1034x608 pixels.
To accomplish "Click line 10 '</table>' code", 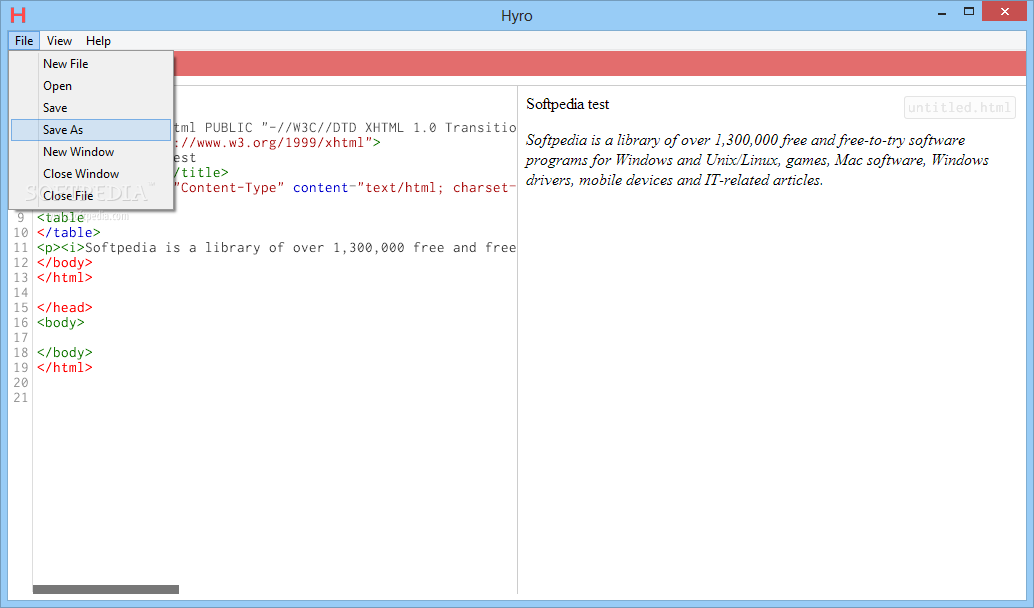I will click(x=69, y=233).
